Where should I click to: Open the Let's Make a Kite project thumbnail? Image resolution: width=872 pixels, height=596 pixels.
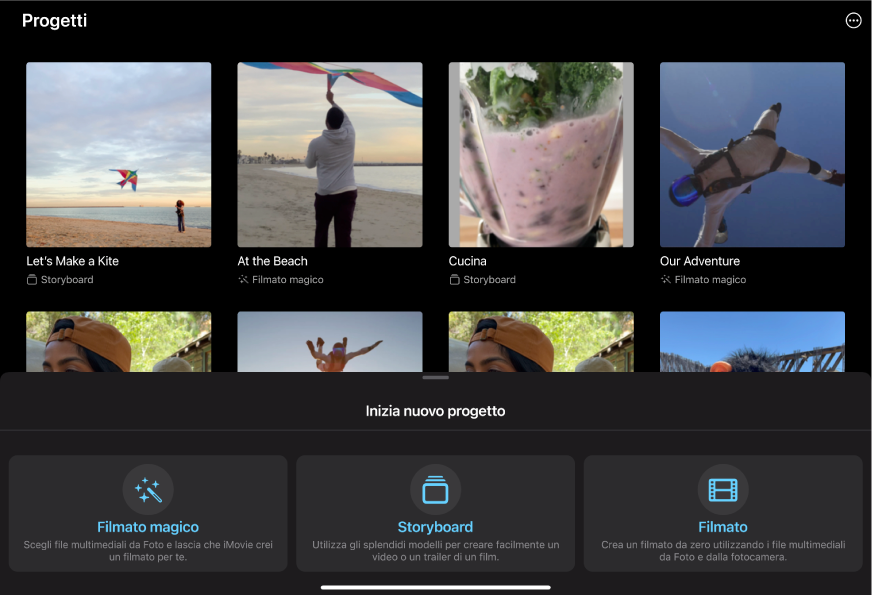[x=118, y=155]
